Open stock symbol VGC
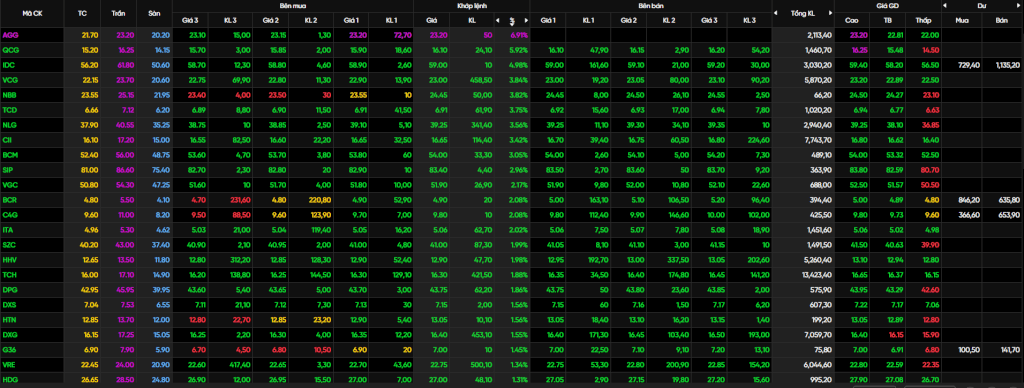 click(x=10, y=185)
